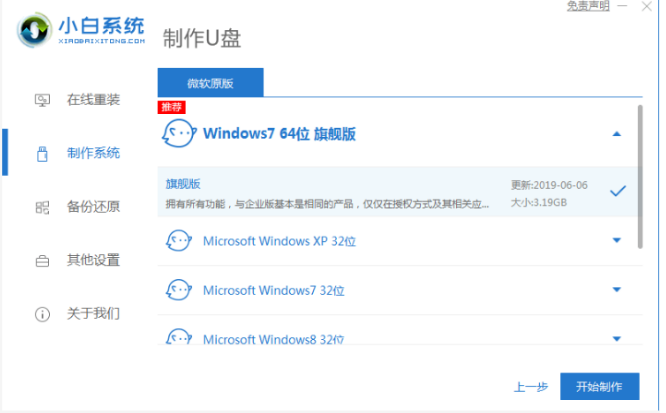Viewport: 666px width, 413px height.
Task: Collapse the Windows7 64位 旗舰版 section
Action: [x=617, y=133]
